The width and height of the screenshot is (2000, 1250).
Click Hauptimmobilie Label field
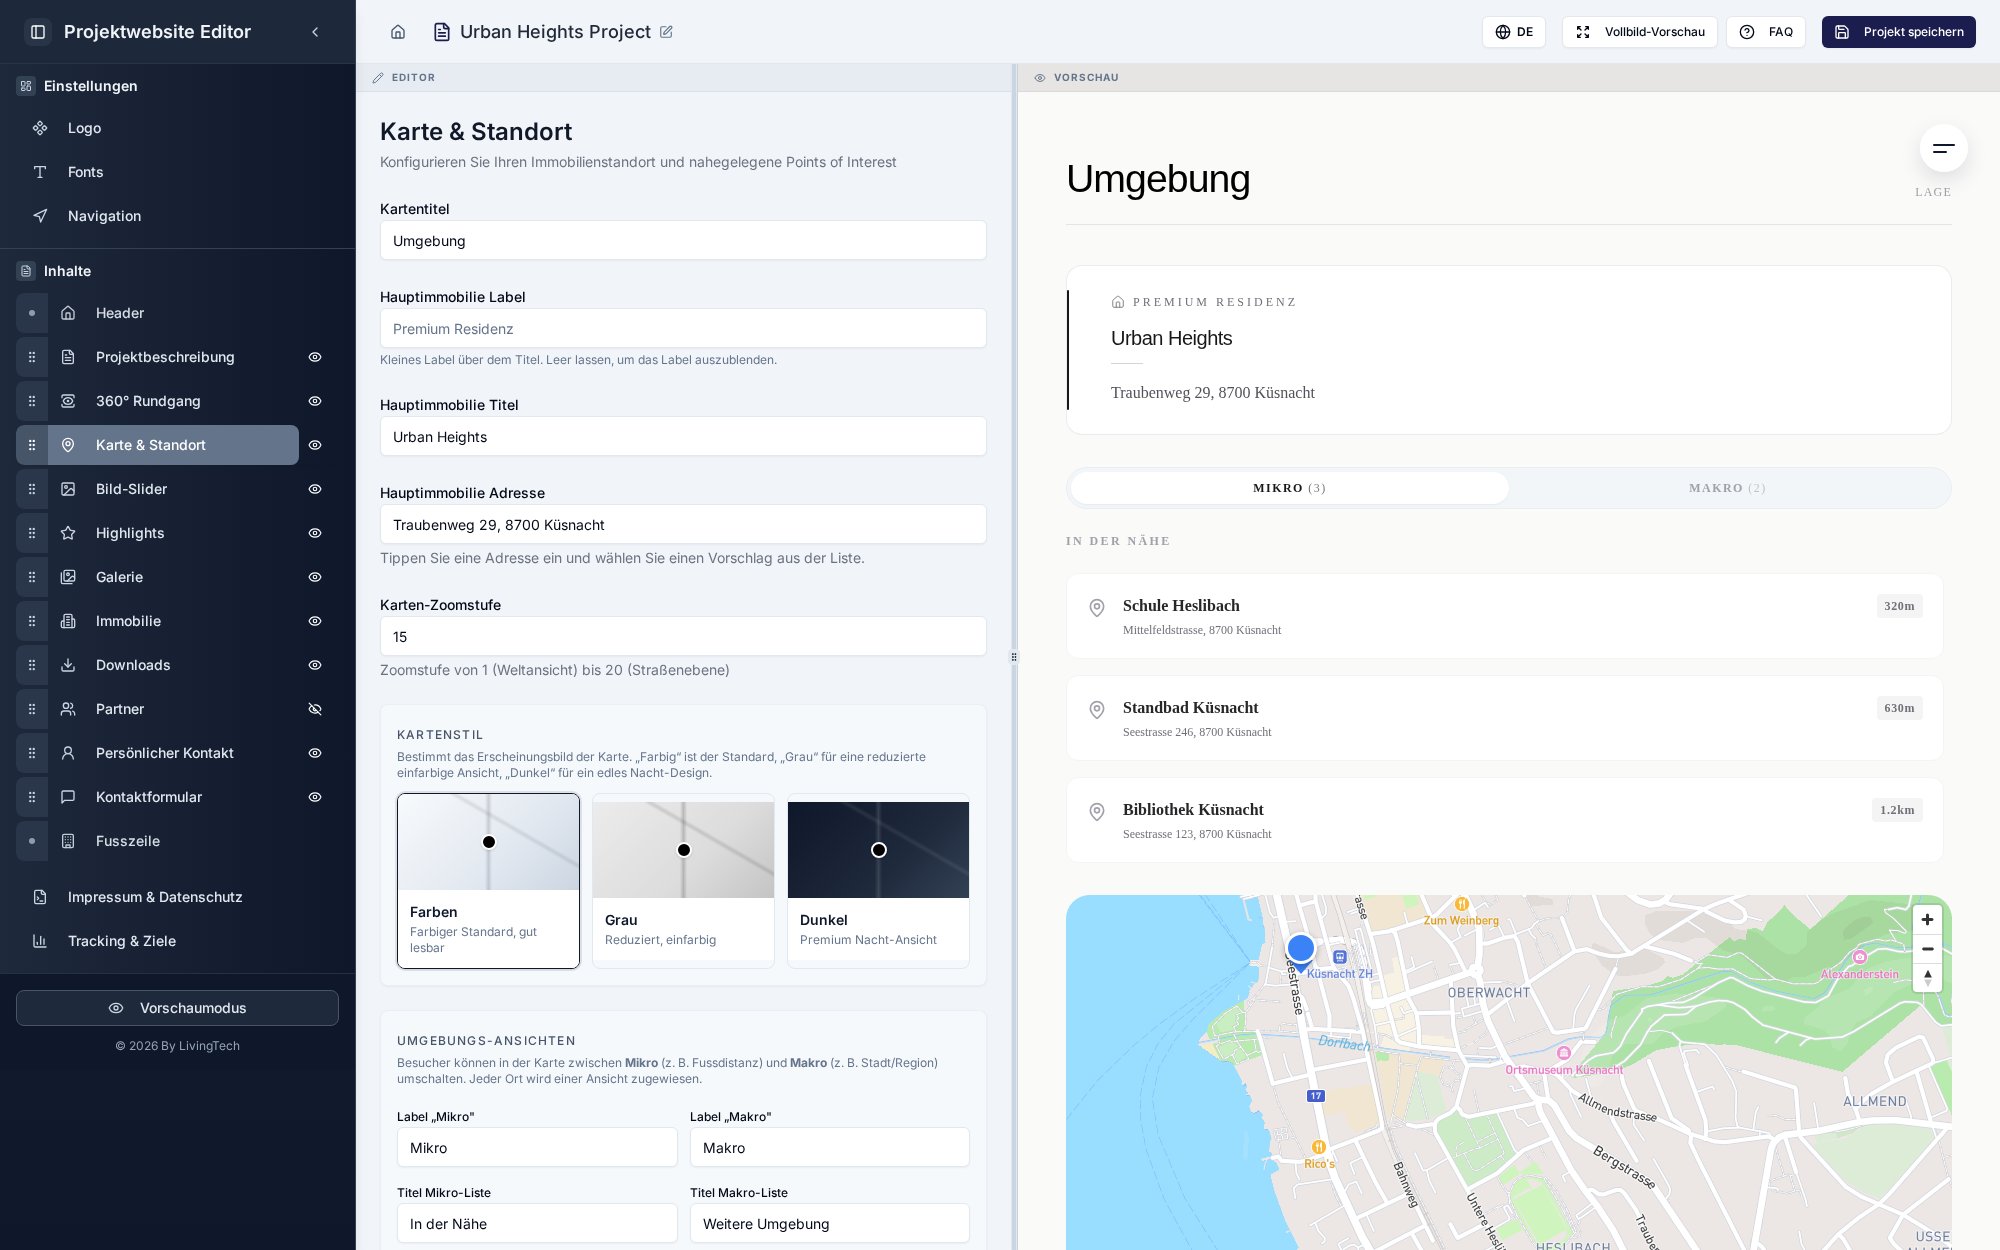pos(683,328)
